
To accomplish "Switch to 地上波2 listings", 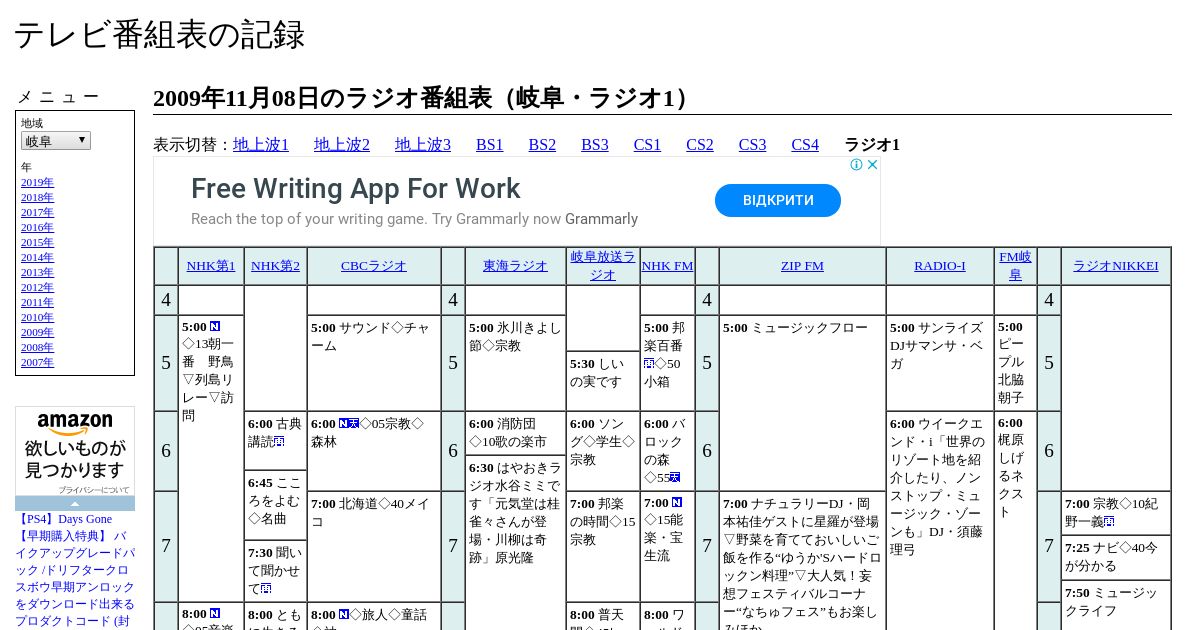I will [x=342, y=145].
